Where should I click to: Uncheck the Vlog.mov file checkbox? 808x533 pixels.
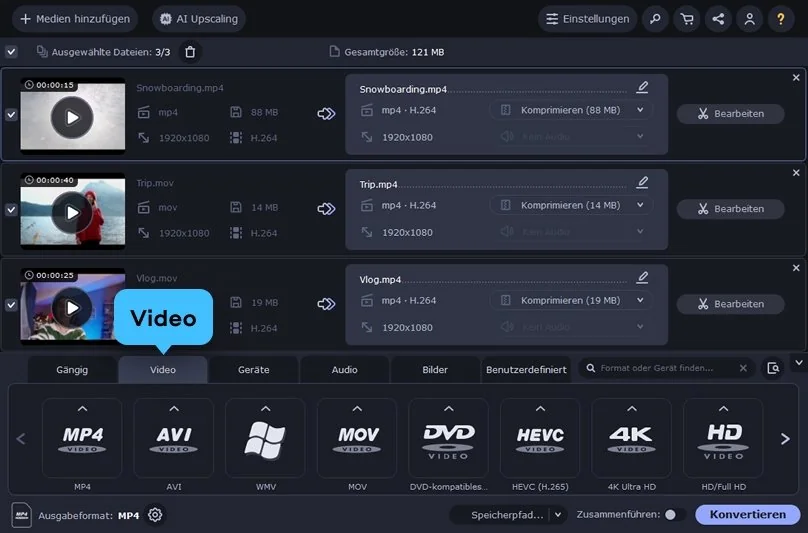11,305
